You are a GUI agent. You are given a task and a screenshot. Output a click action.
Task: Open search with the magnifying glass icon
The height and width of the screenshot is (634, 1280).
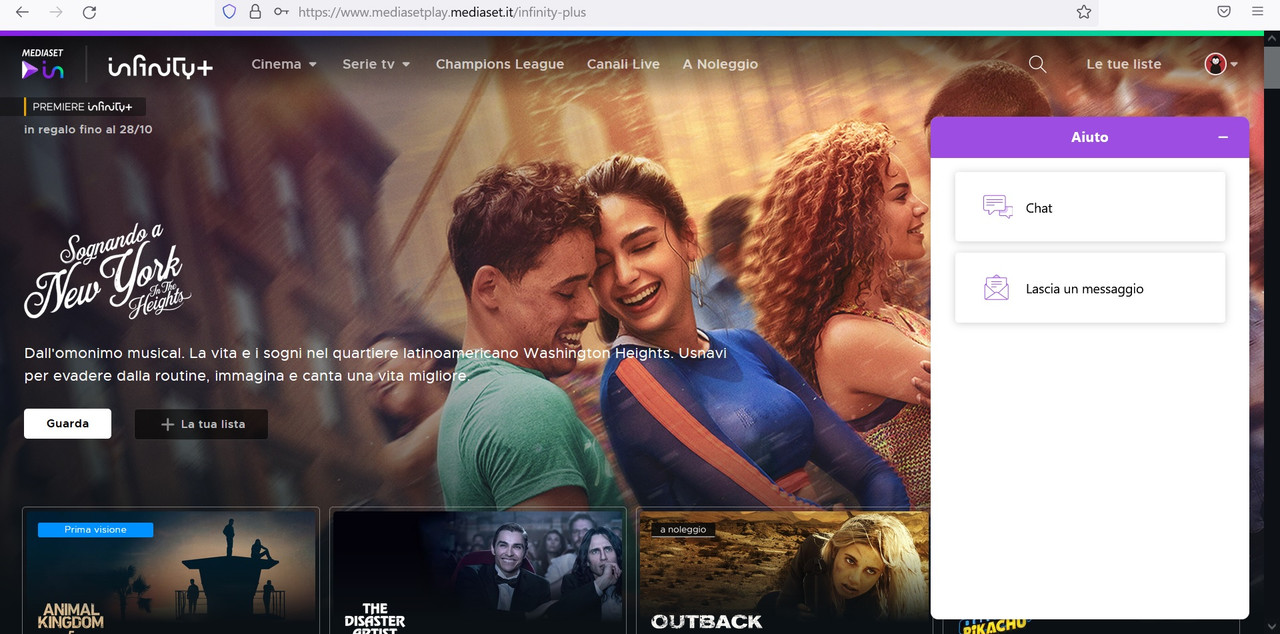1037,64
